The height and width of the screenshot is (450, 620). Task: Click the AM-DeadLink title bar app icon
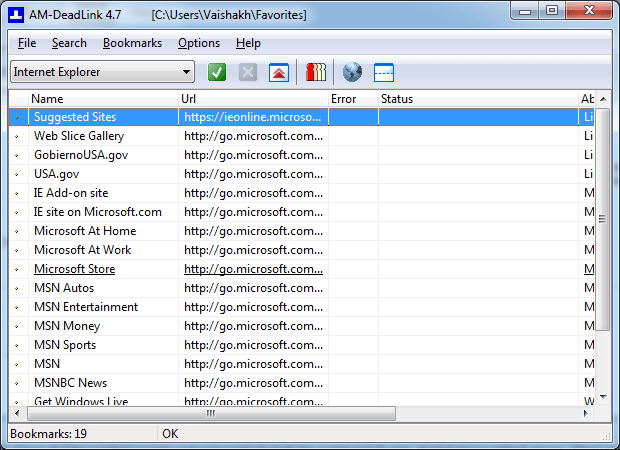coord(16,15)
